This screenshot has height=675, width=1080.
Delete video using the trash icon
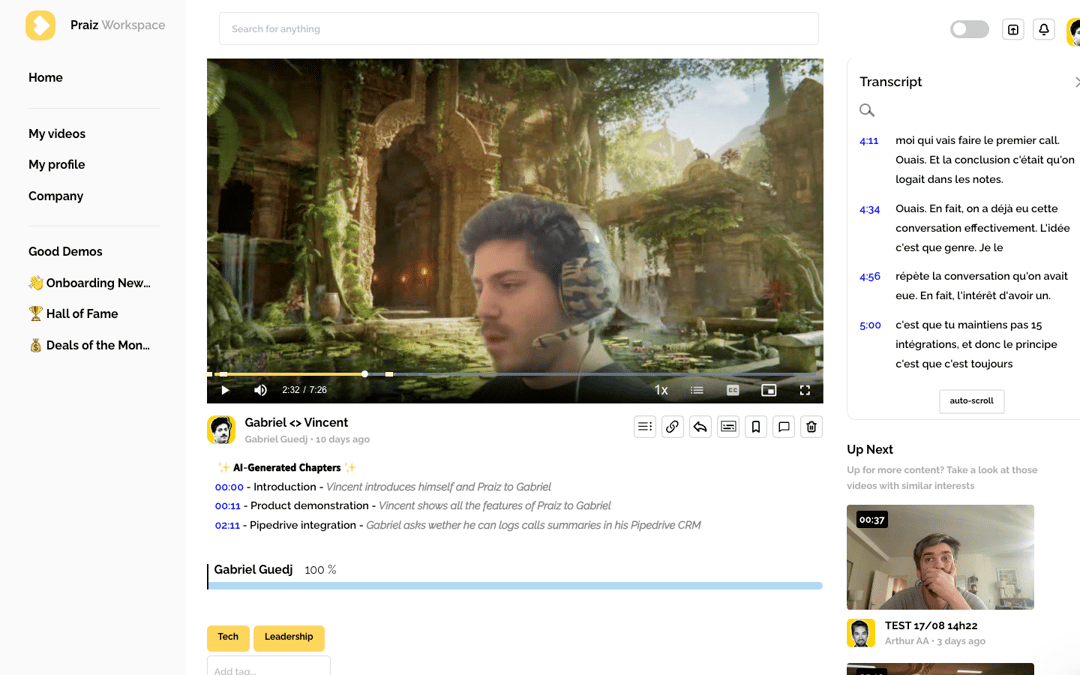pos(812,427)
